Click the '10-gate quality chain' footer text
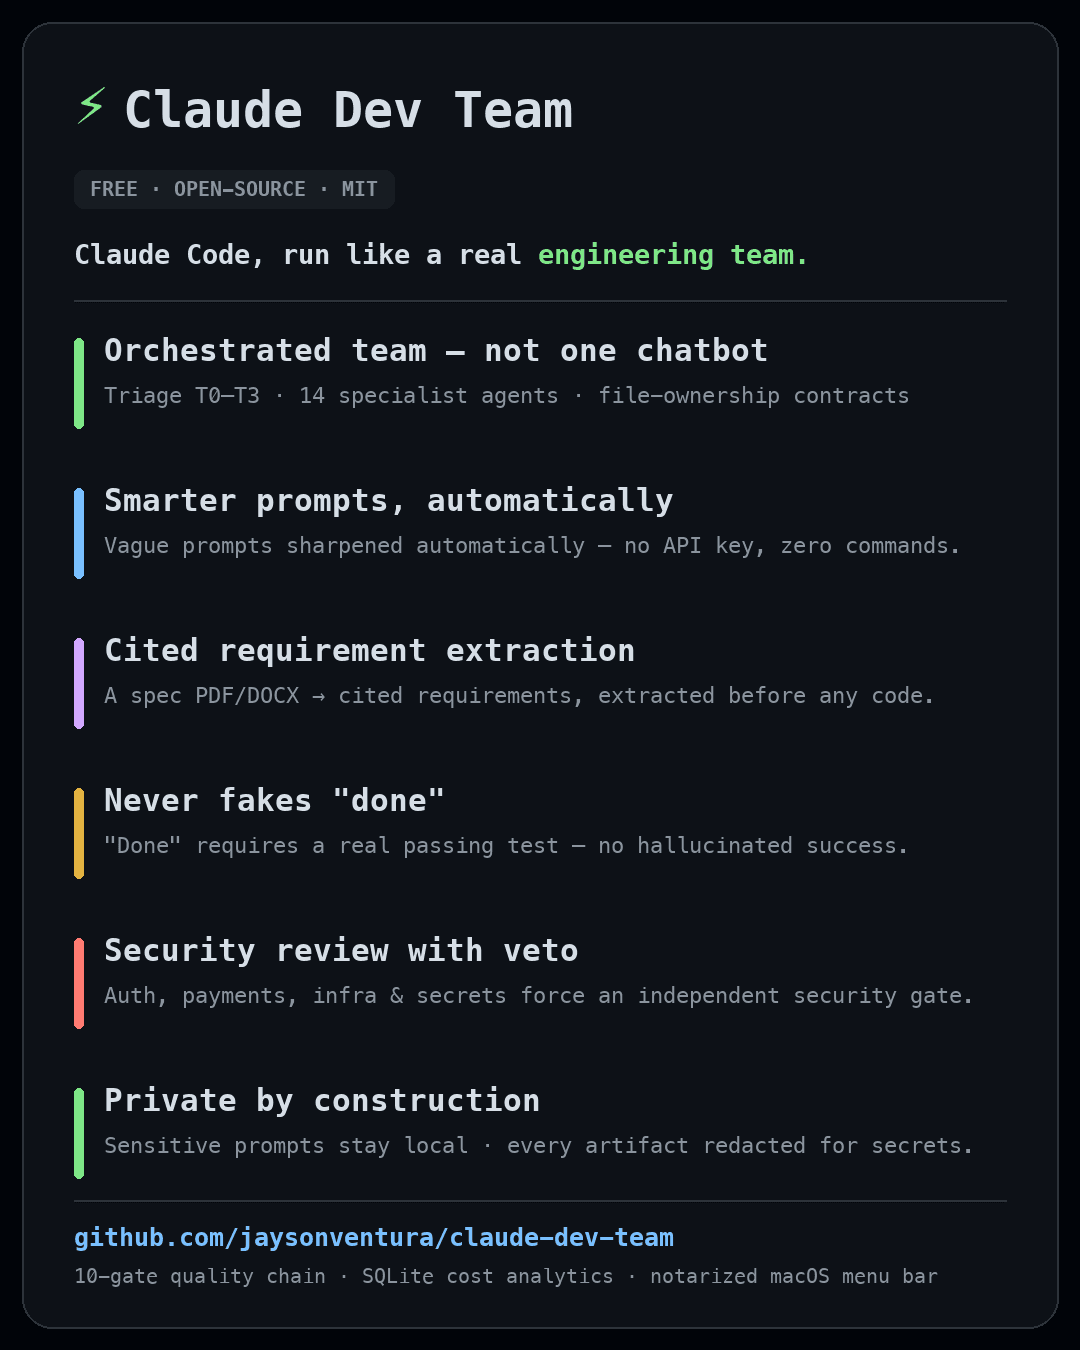This screenshot has width=1080, height=1350. click(x=200, y=1276)
